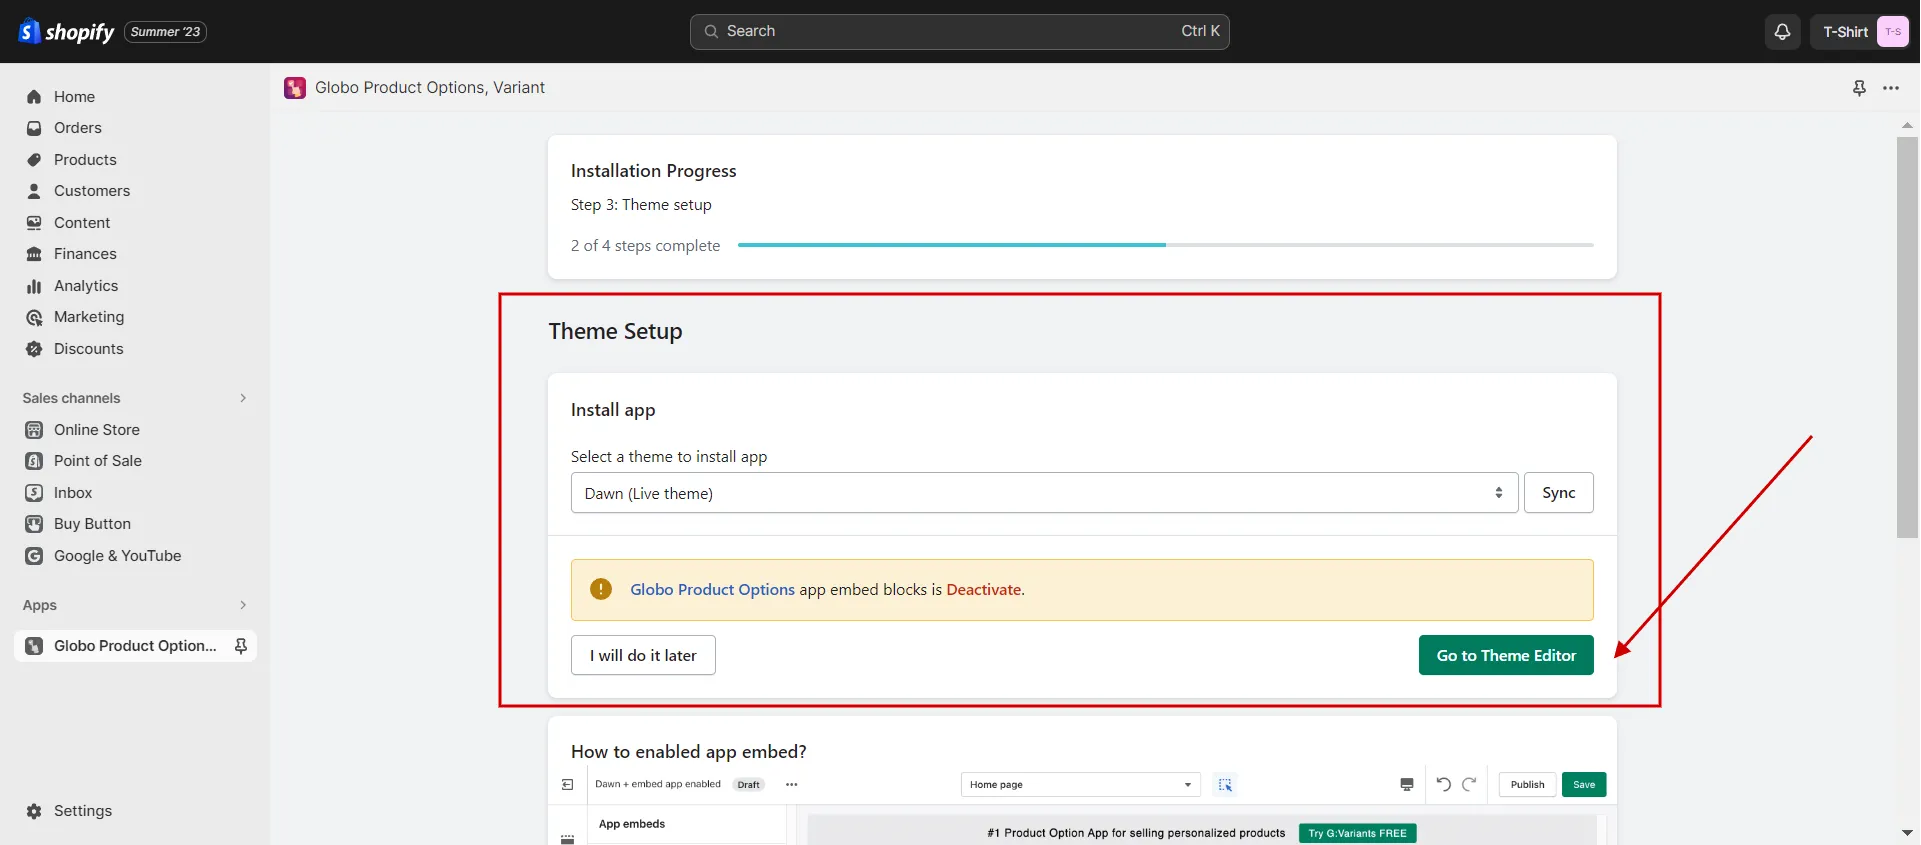The image size is (1921, 845).
Task: Click the scrollbar down arrow
Action: 1907,832
